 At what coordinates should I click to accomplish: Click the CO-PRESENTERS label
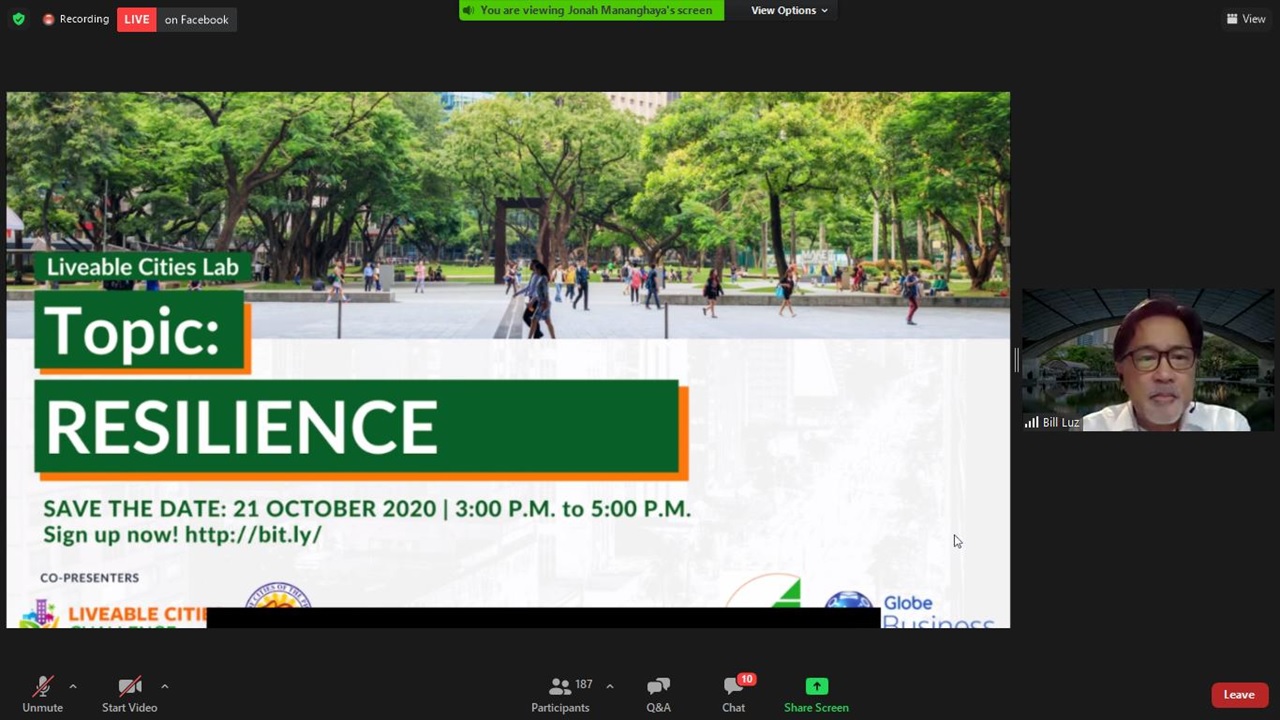89,578
